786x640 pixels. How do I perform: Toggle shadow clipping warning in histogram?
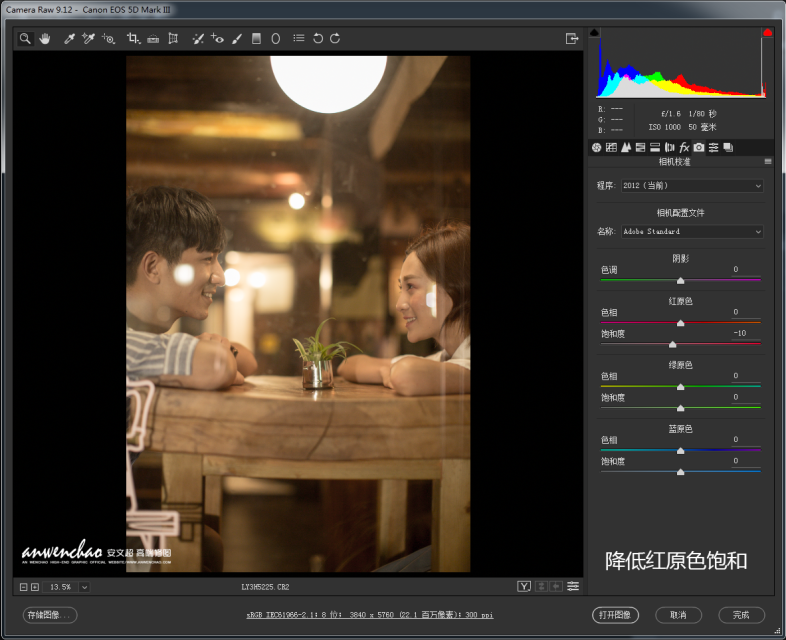595,33
